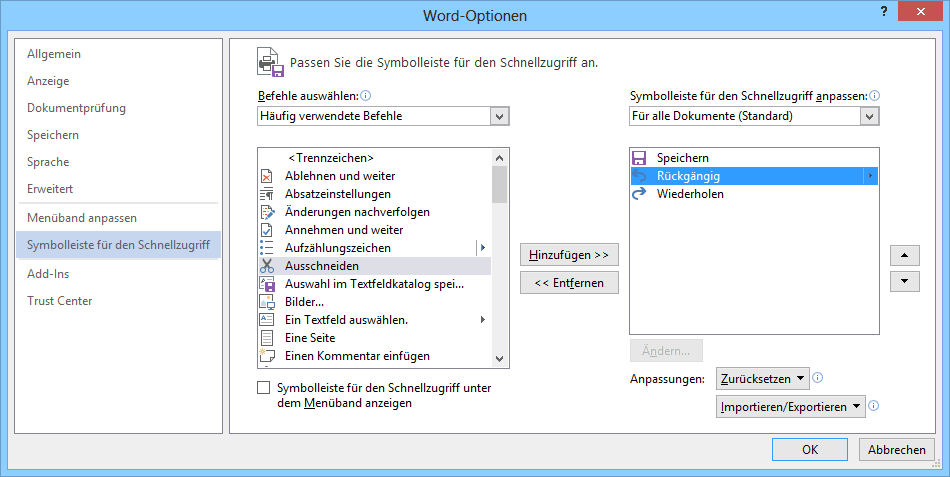Click the Ausschneiden scissors icon
Image resolution: width=950 pixels, height=477 pixels.
click(x=267, y=266)
